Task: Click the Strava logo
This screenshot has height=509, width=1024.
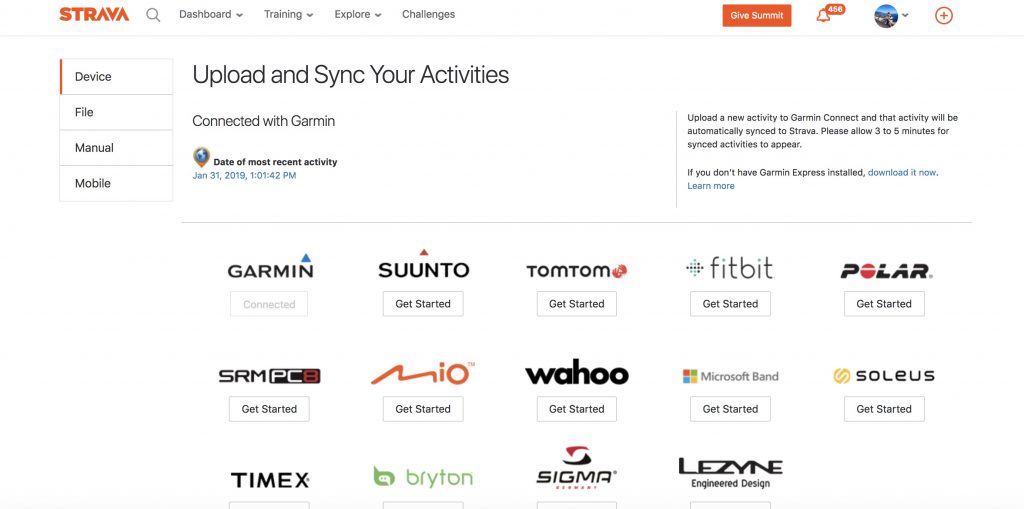Action: 94,14
